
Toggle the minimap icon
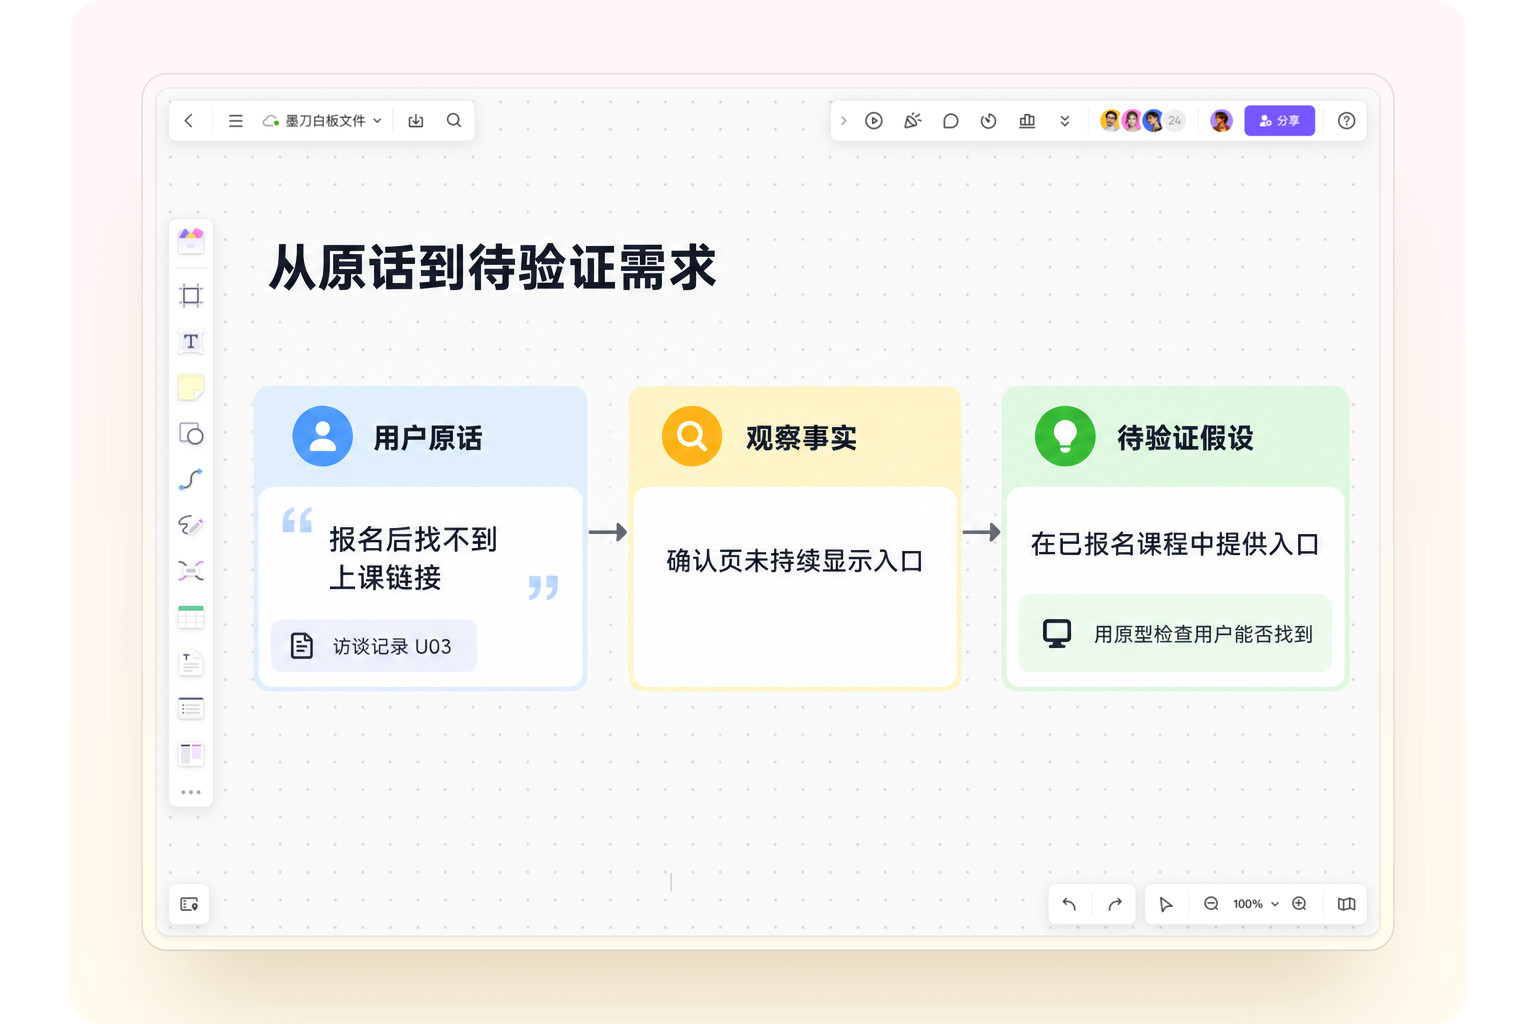tap(1347, 904)
